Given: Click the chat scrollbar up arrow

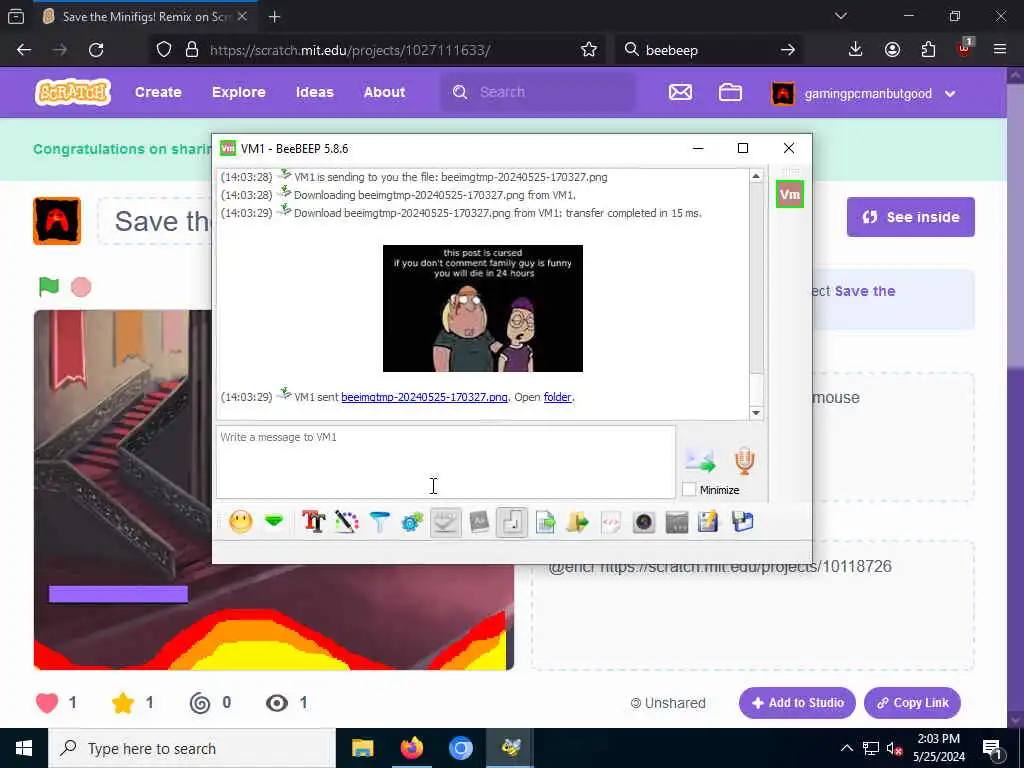Looking at the screenshot, I should click(756, 176).
